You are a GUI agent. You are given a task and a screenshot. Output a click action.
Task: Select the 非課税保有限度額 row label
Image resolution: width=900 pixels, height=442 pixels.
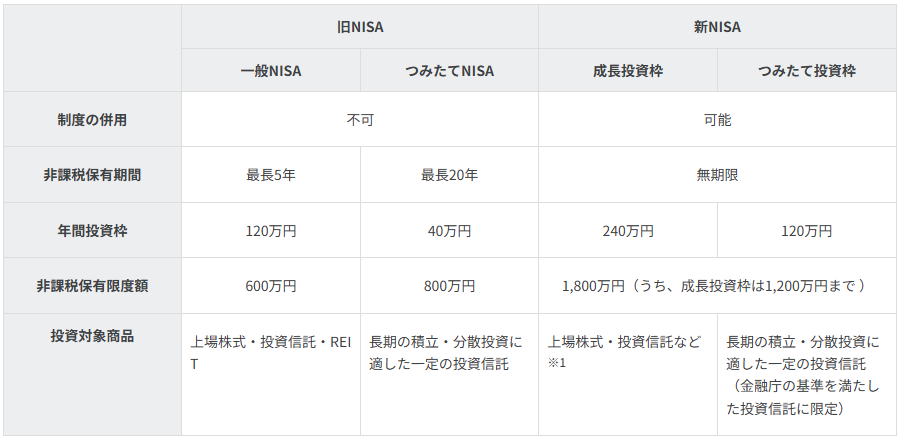click(92, 286)
